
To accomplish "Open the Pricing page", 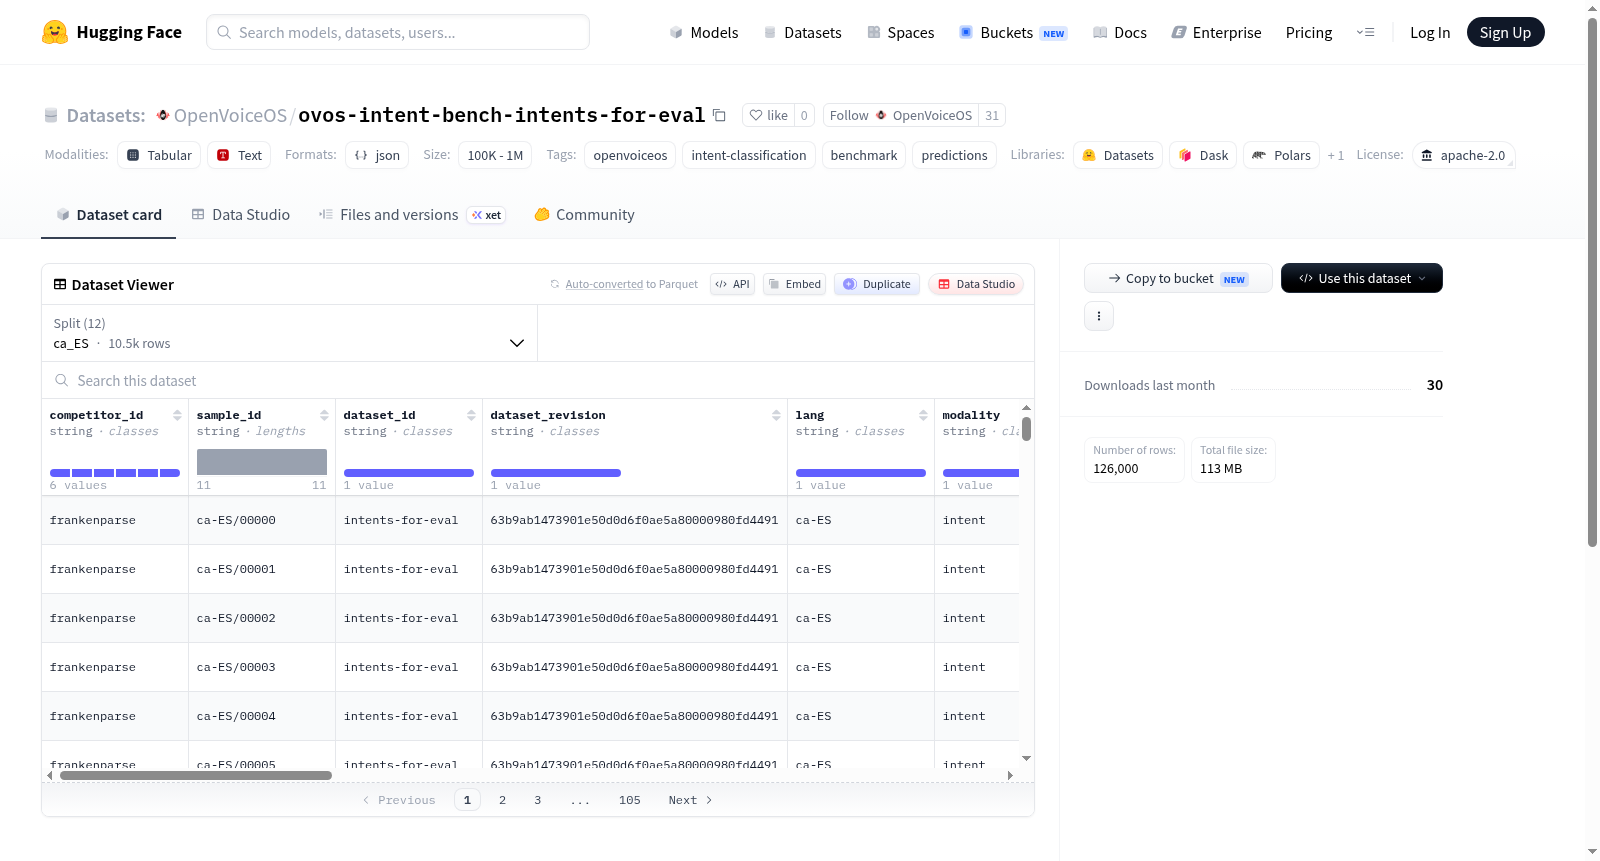I will [x=1309, y=32].
